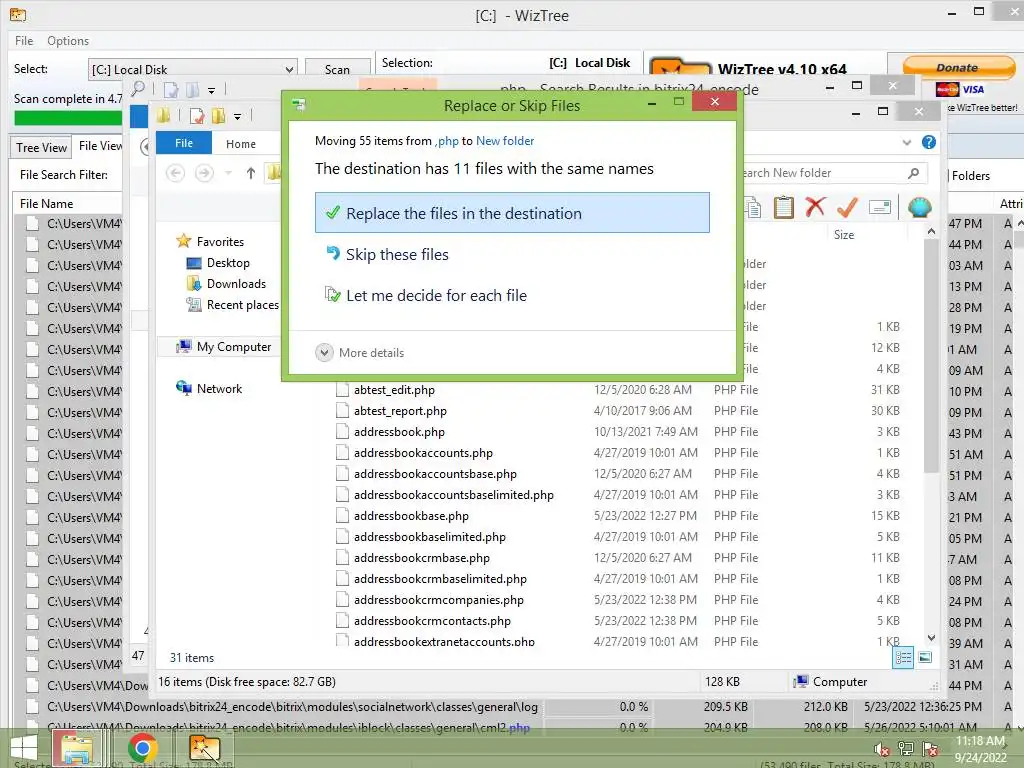Select Favorites in navigation pane
This screenshot has height=768, width=1024.
click(210, 242)
